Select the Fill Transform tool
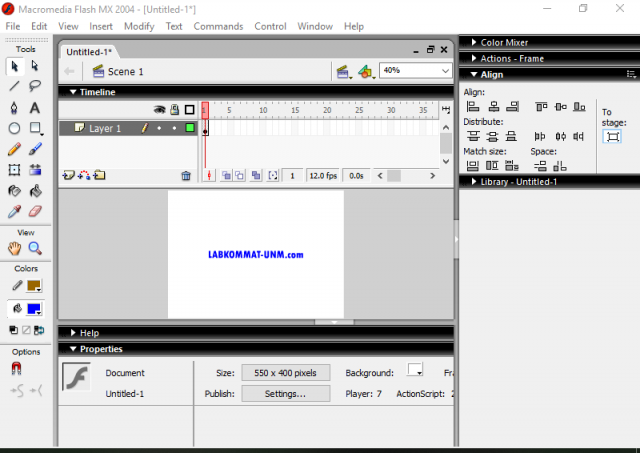The height and width of the screenshot is (453, 640). (36, 170)
